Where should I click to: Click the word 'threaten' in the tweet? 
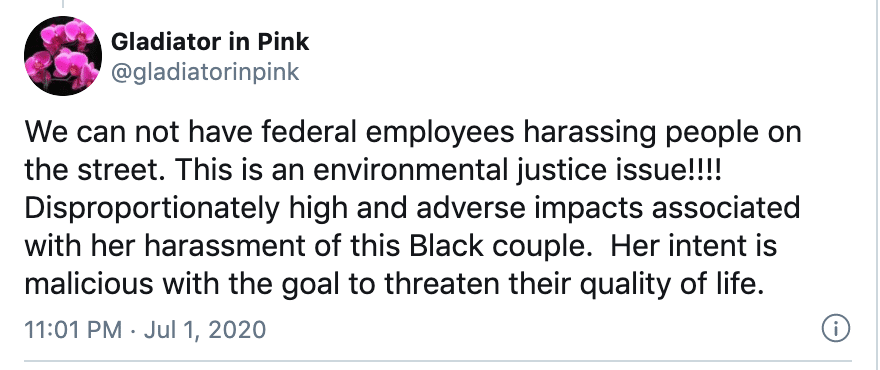point(443,286)
